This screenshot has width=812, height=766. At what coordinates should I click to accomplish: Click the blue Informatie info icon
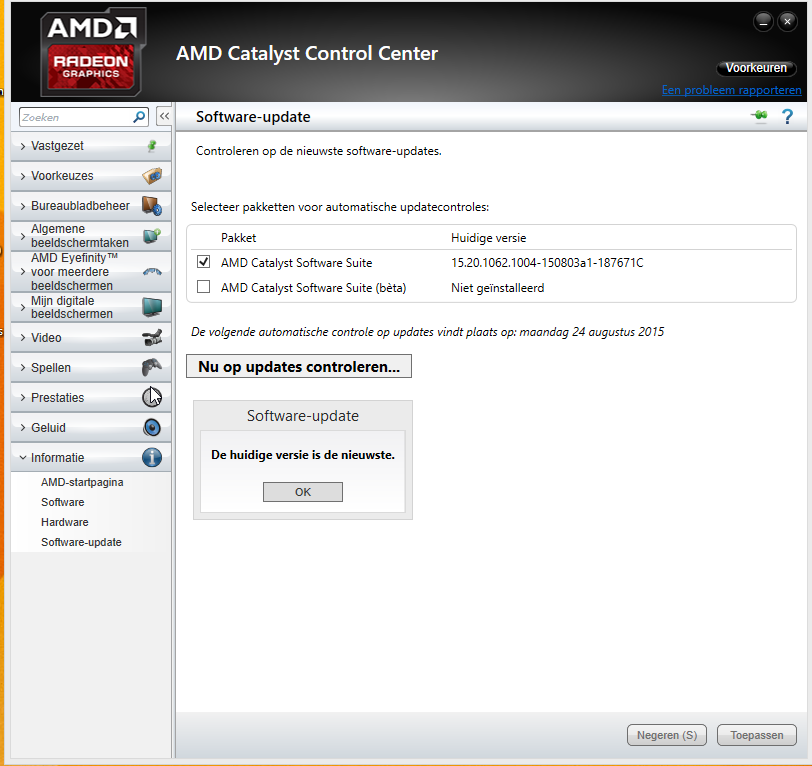coord(152,457)
